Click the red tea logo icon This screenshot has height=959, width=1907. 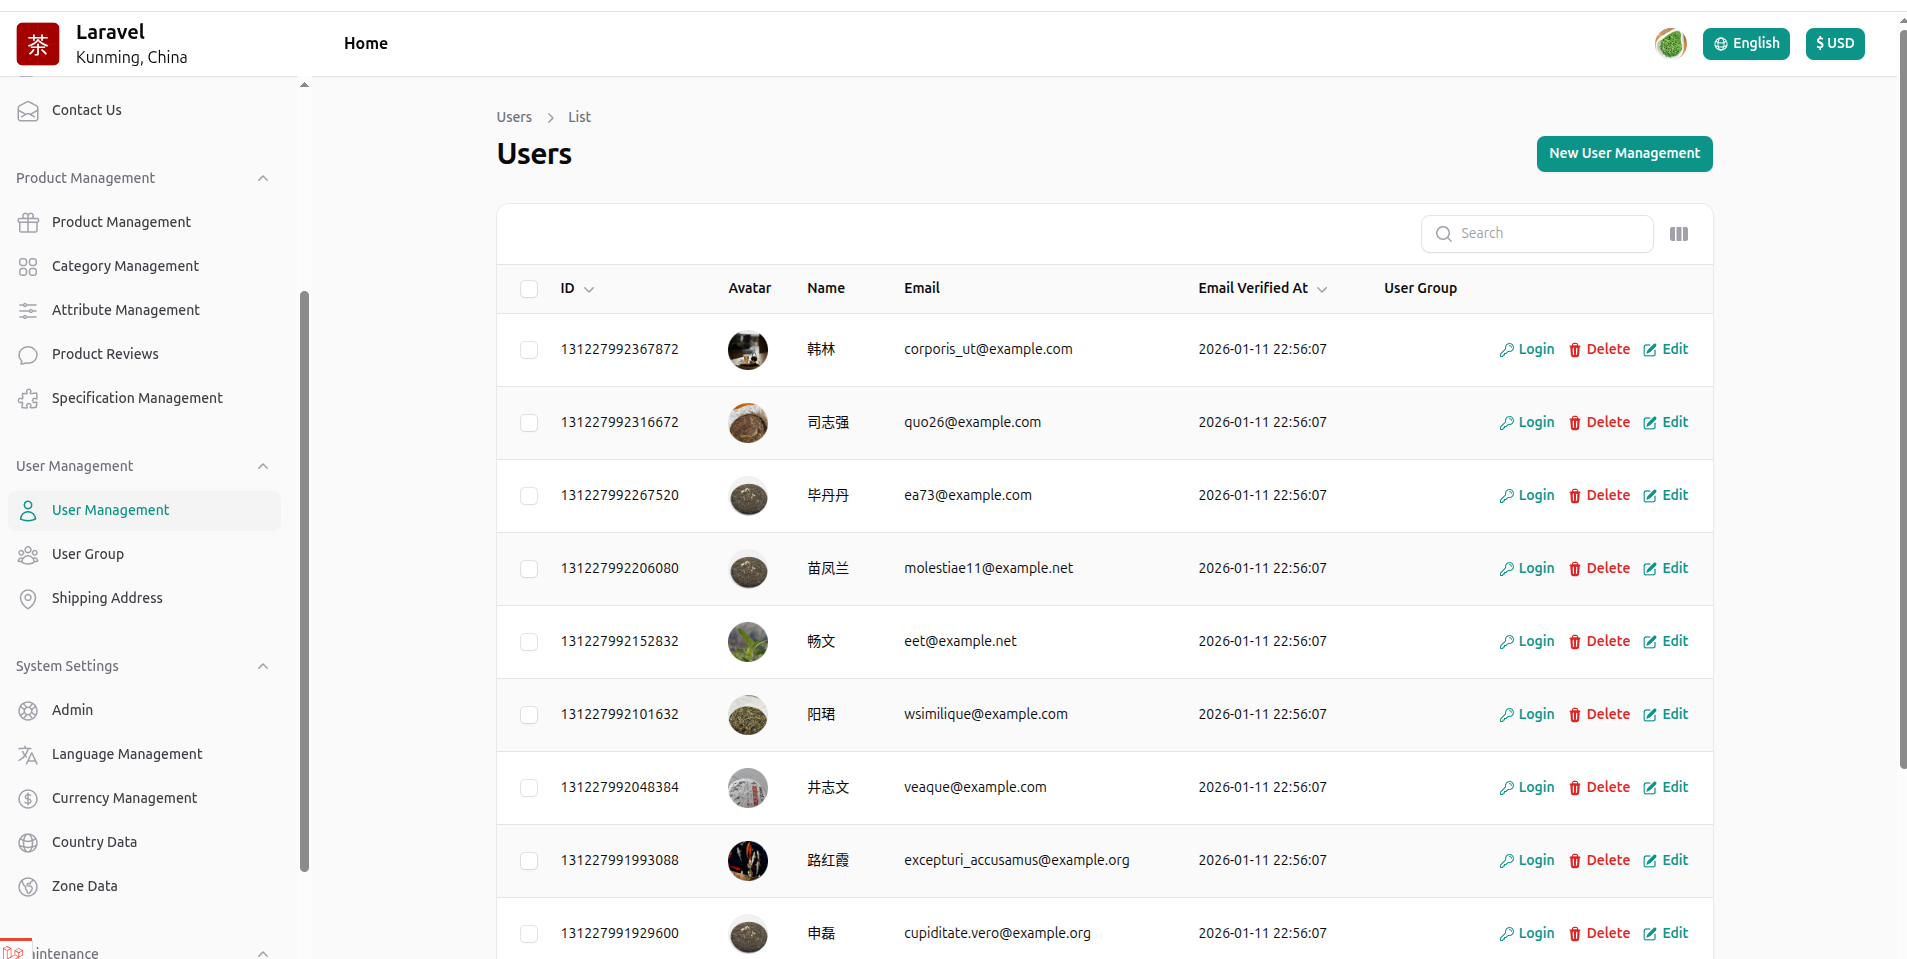pyautogui.click(x=38, y=44)
